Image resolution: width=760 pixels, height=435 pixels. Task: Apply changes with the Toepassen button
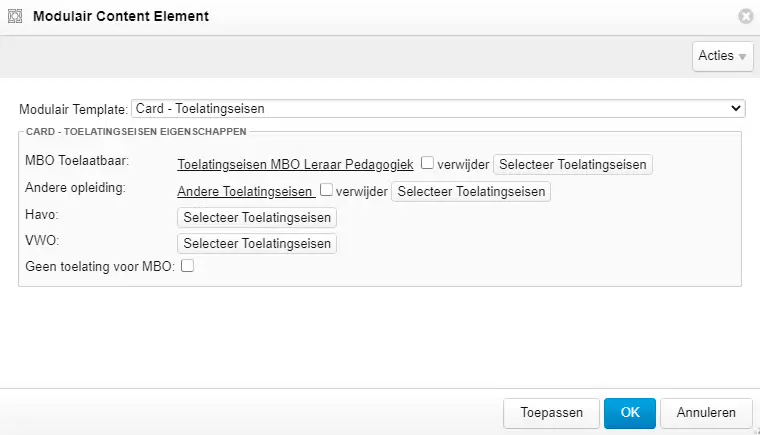[551, 412]
